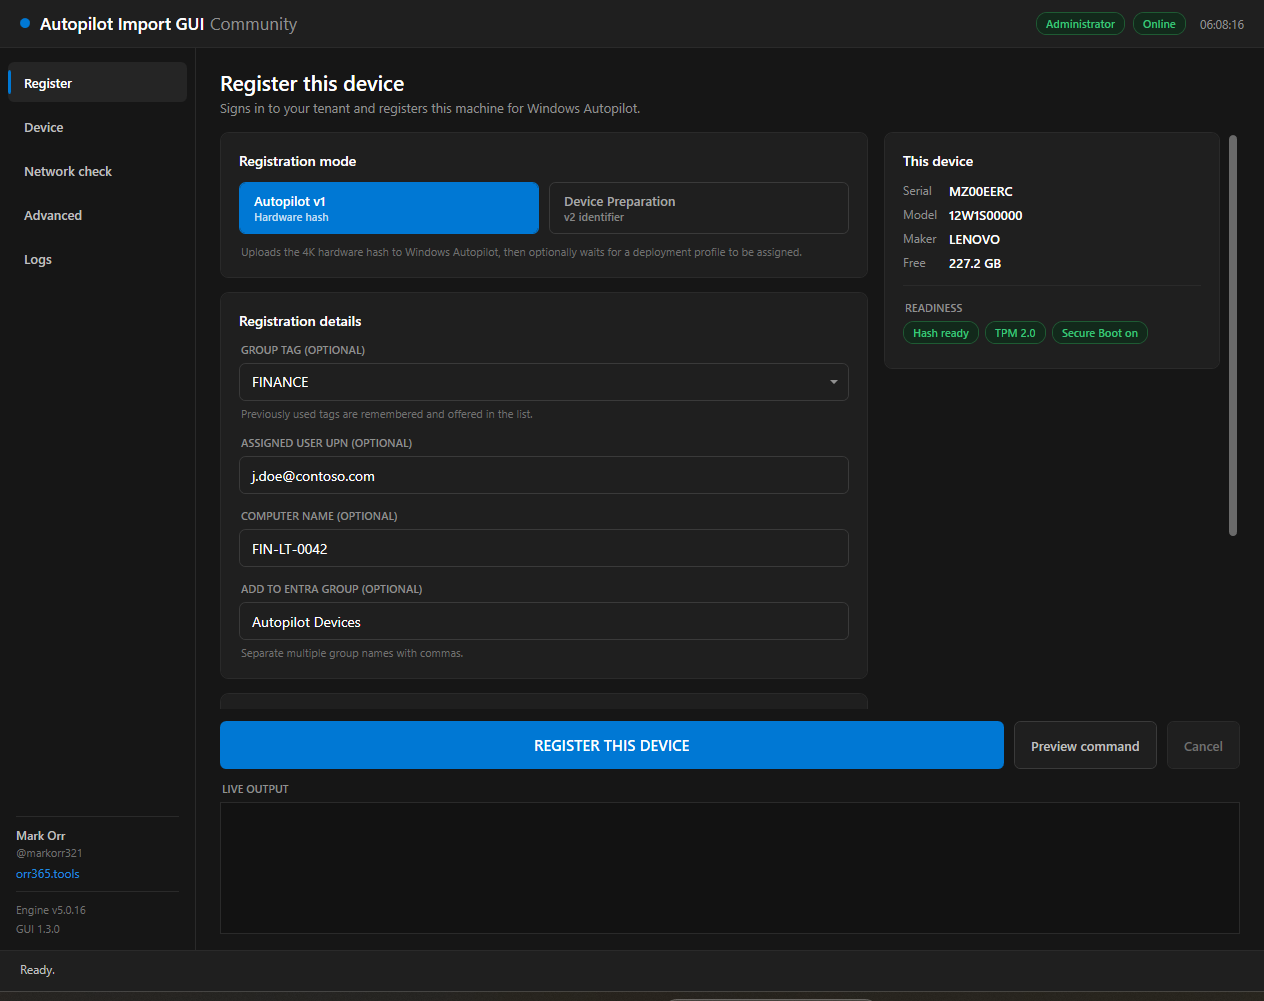This screenshot has height=1001, width=1264.
Task: Open the Register section in sidebar
Action: pyautogui.click(x=97, y=83)
